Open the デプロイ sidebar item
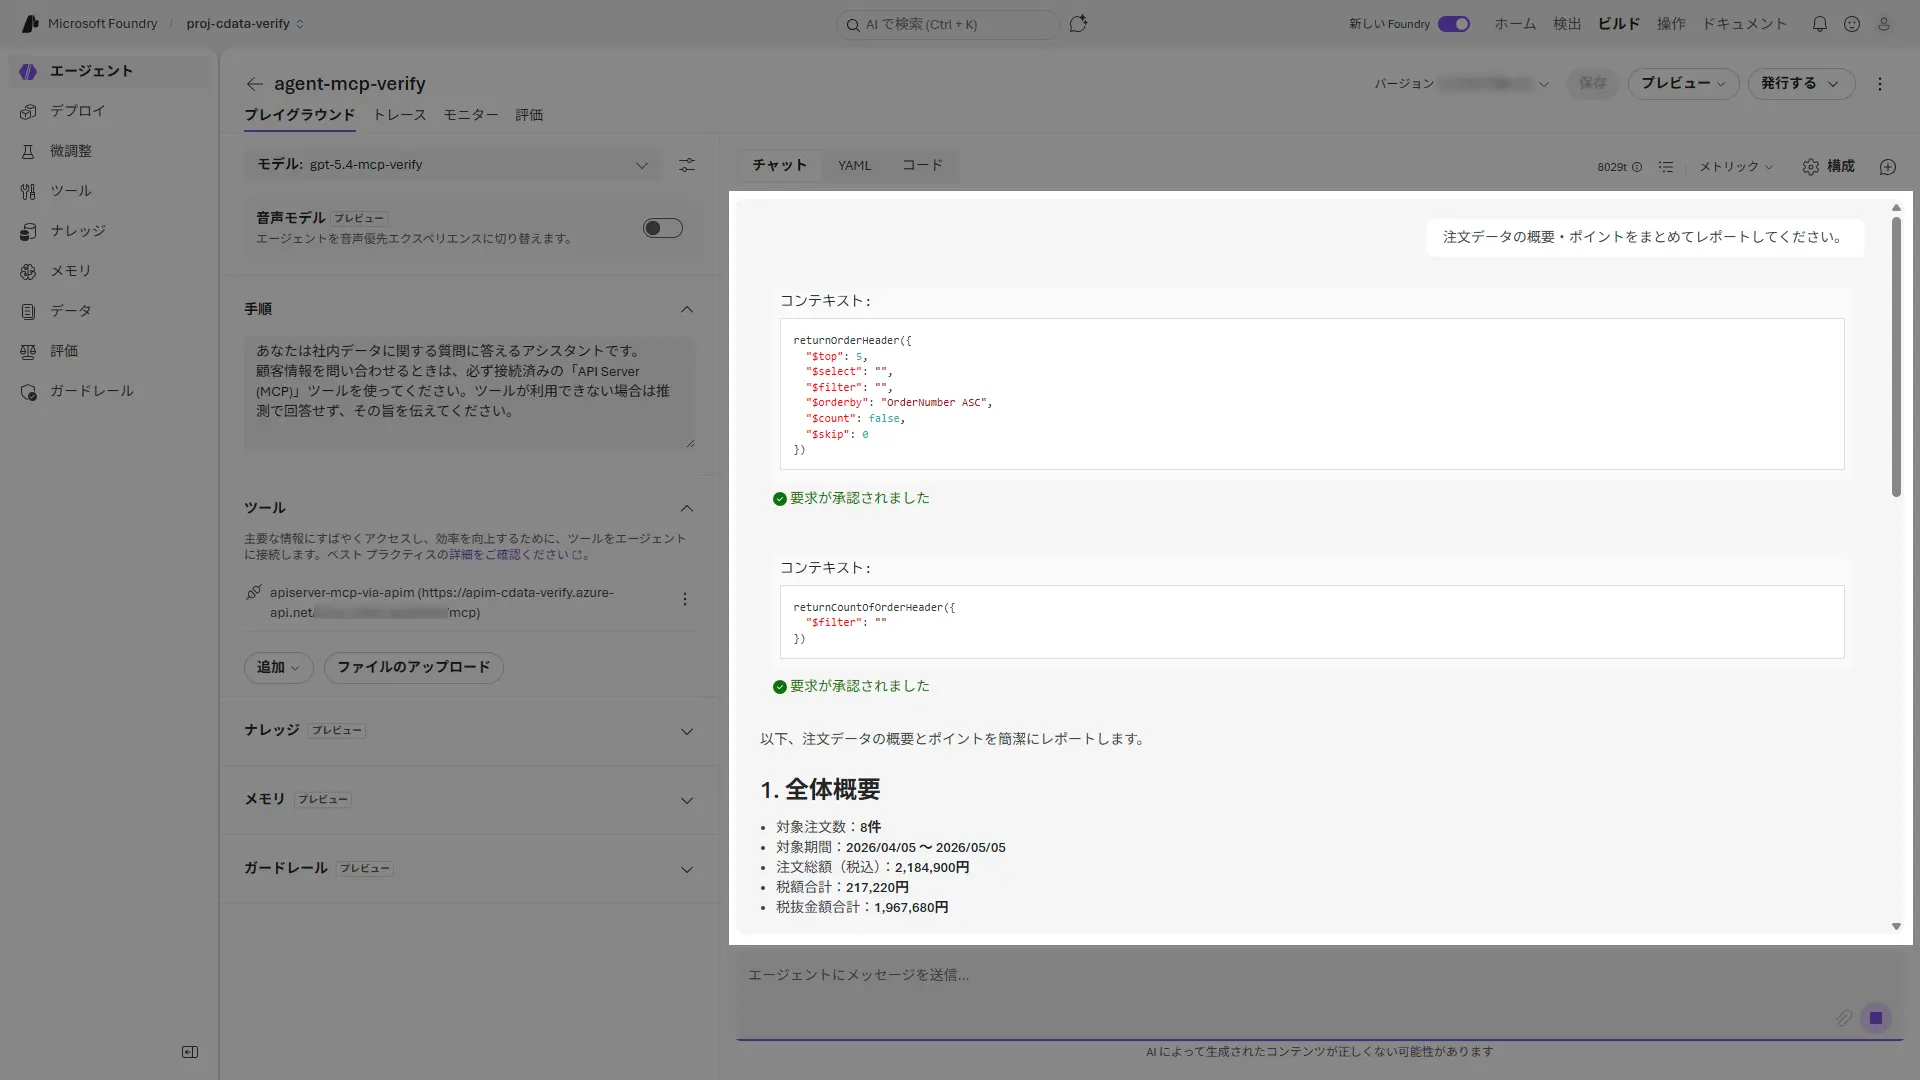 [x=109, y=111]
